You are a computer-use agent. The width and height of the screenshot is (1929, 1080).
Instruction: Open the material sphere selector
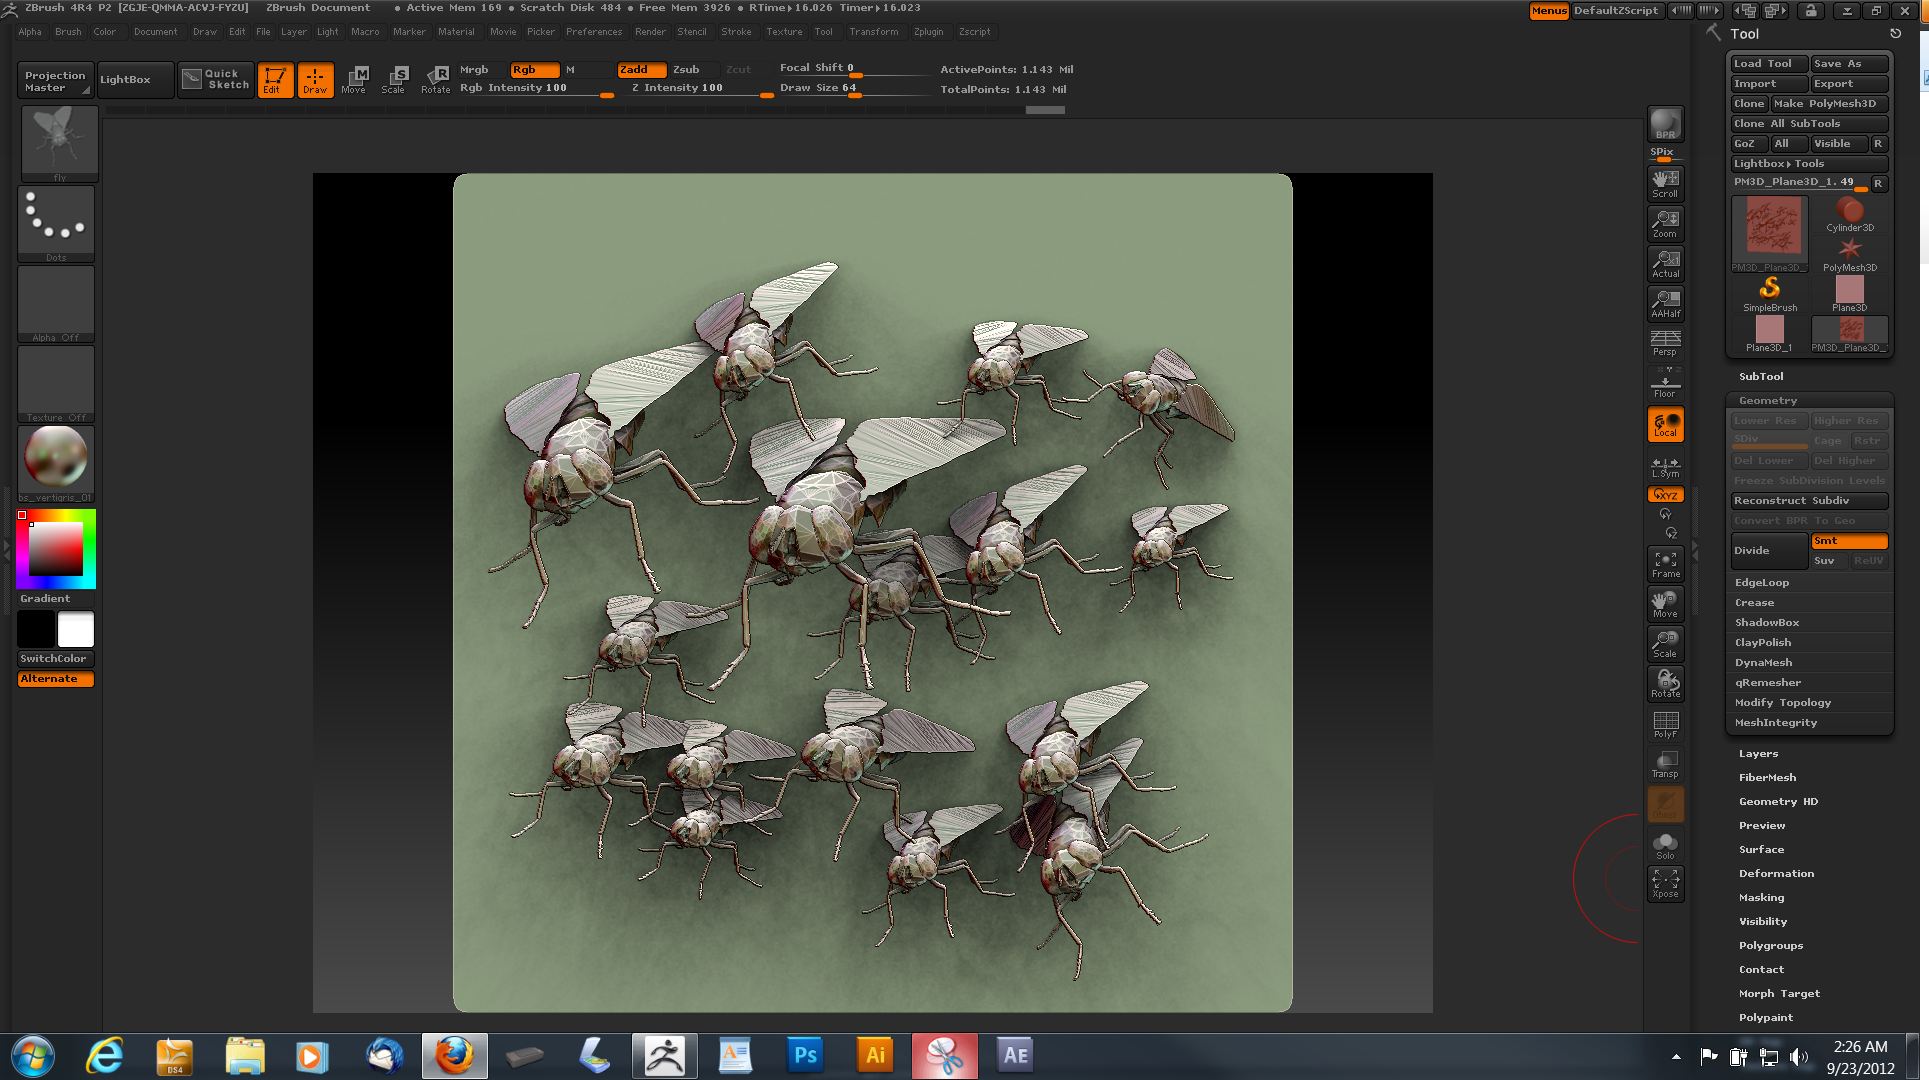[56, 463]
